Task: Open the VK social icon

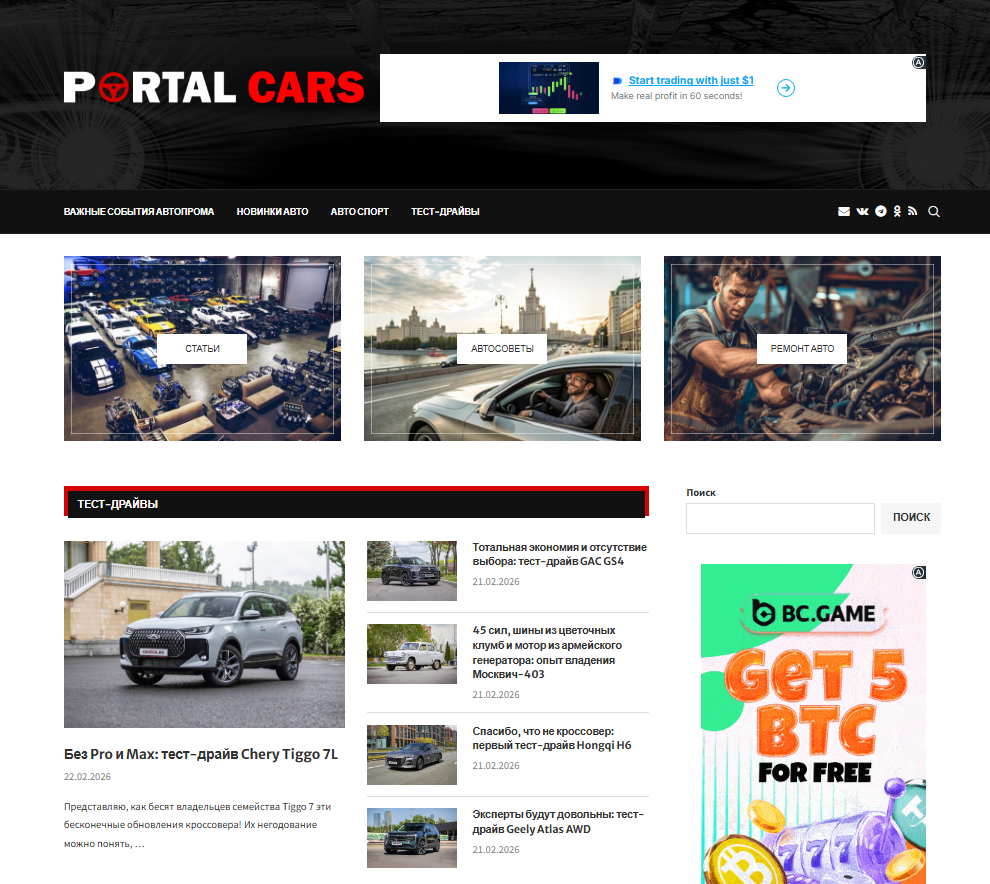Action: 862,212
